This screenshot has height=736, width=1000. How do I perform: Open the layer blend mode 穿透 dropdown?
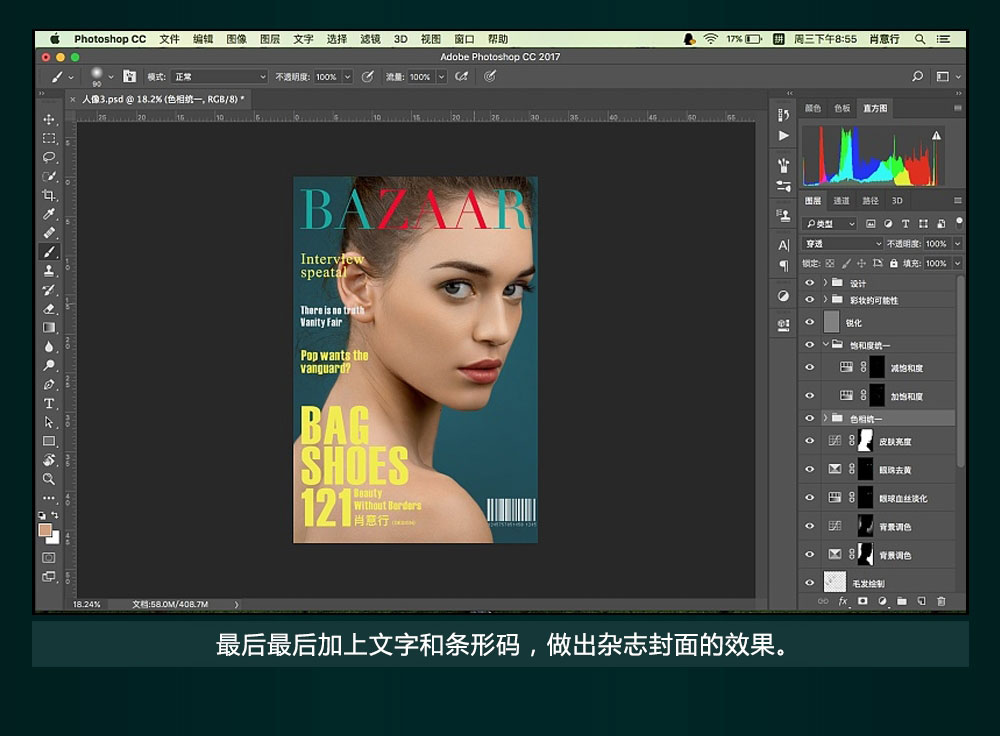click(842, 244)
